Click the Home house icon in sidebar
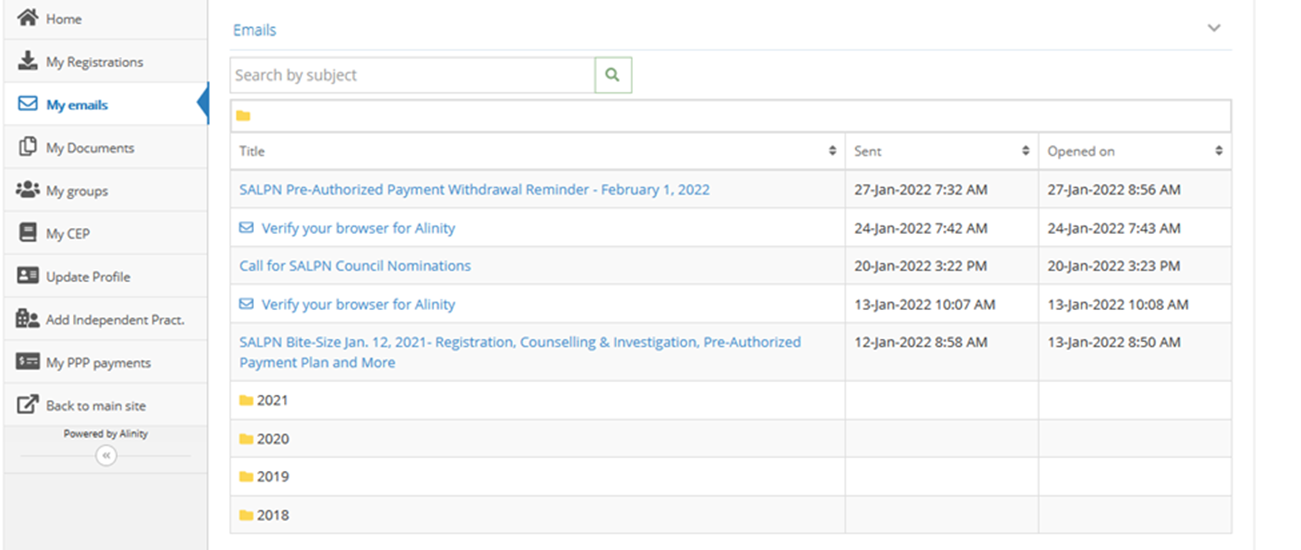The image size is (1301, 550). [28, 18]
